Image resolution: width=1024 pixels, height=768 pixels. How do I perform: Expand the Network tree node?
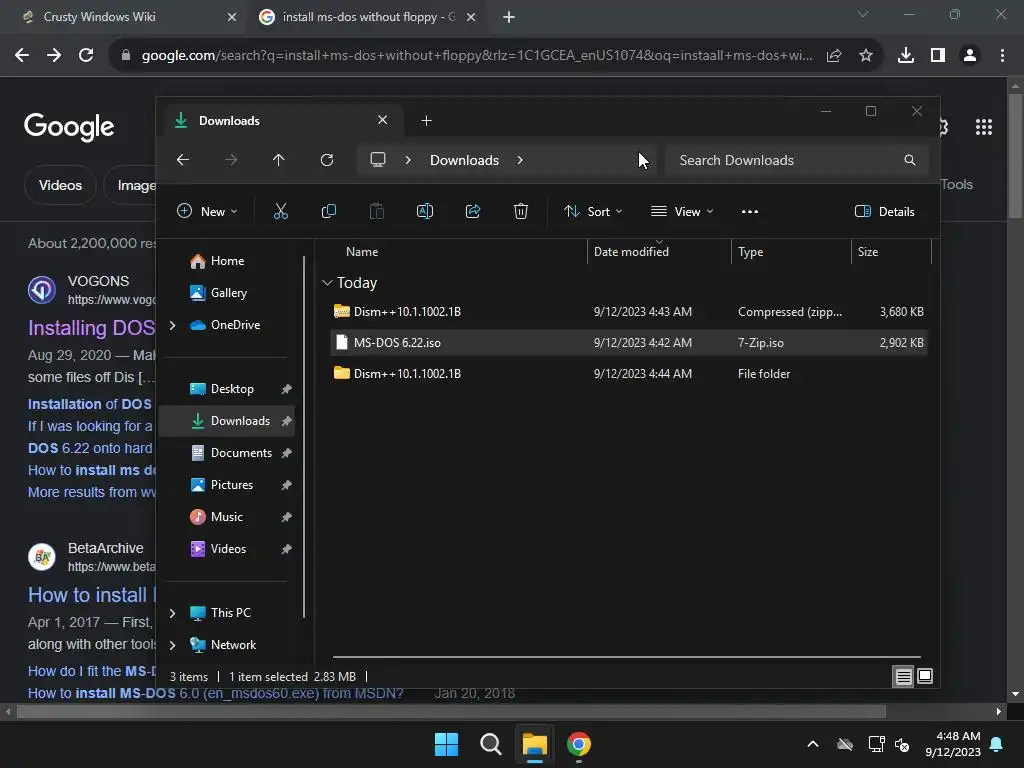(x=172, y=645)
